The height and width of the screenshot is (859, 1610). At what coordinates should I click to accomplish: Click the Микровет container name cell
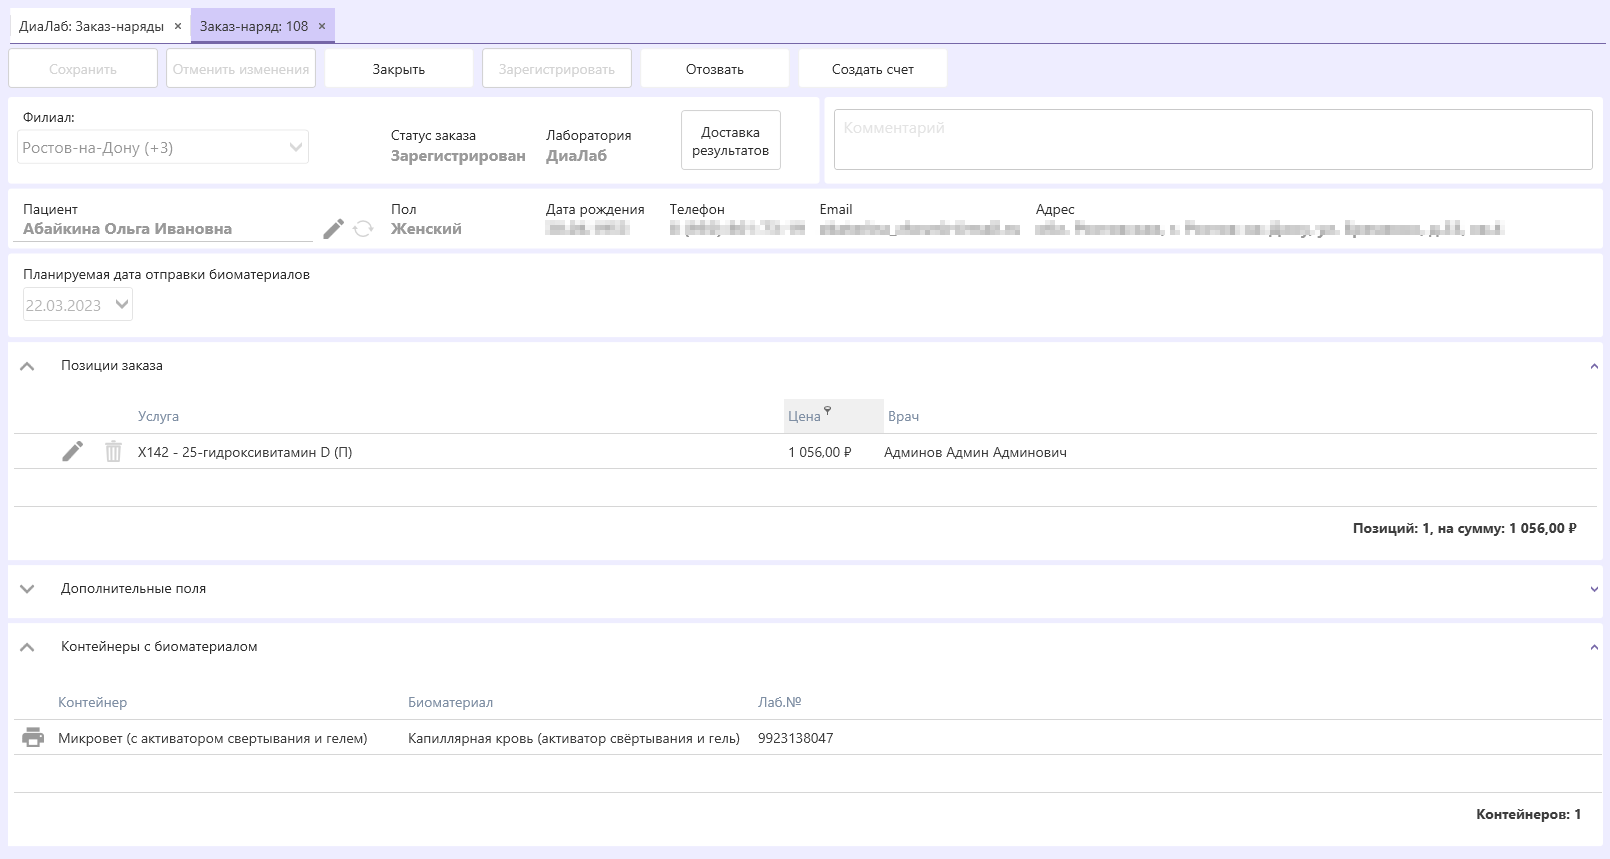[x=213, y=738]
